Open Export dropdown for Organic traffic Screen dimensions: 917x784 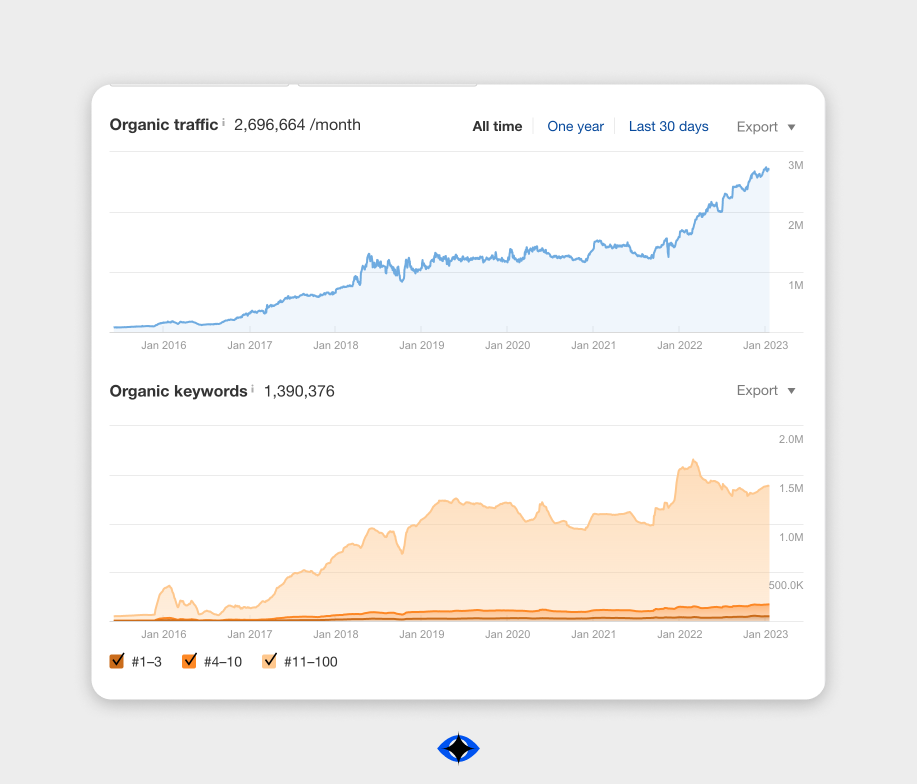pos(766,127)
